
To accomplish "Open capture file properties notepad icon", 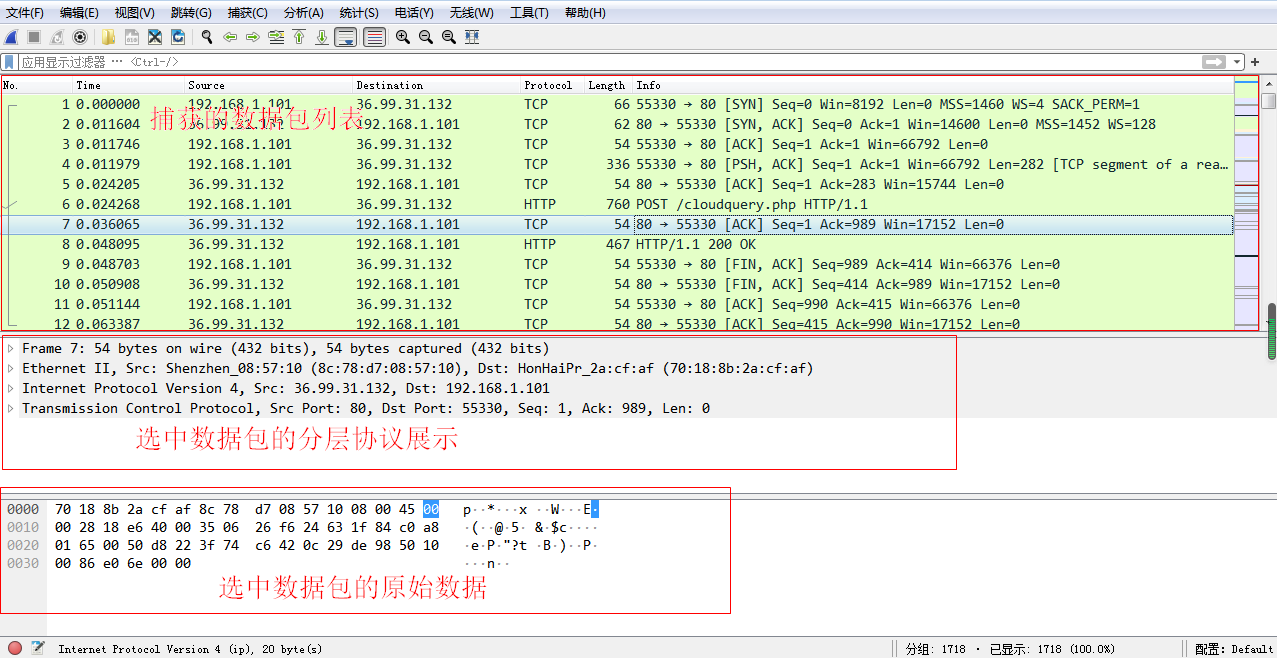I will point(38,648).
